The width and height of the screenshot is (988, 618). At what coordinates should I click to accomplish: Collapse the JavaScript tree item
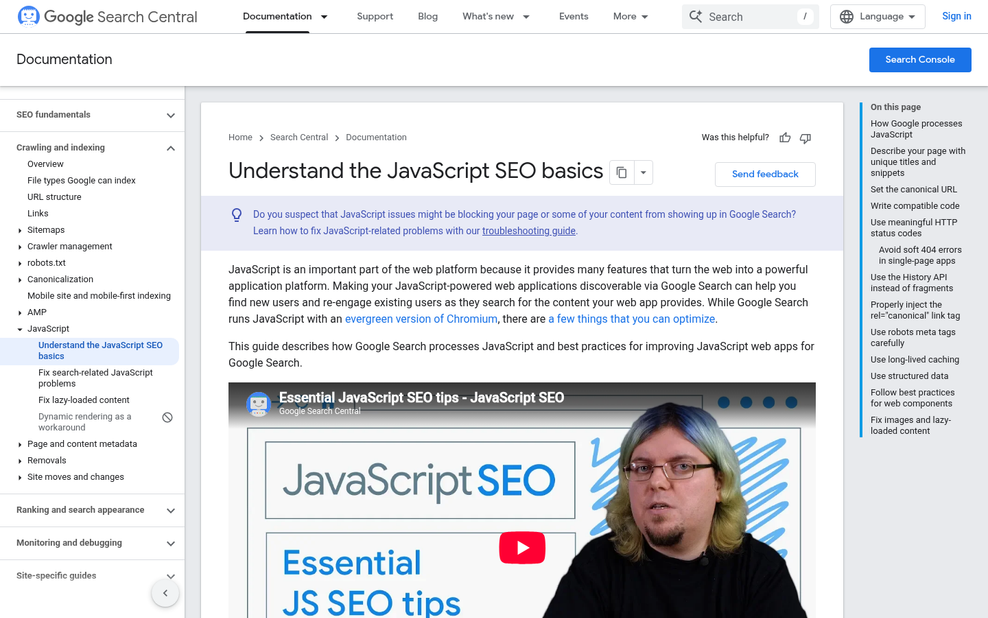click(20, 329)
